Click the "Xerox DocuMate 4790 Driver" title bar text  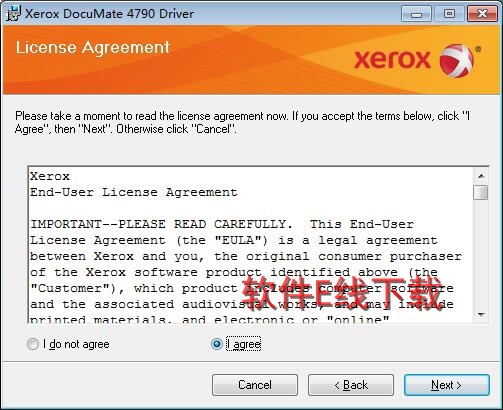(x=109, y=14)
